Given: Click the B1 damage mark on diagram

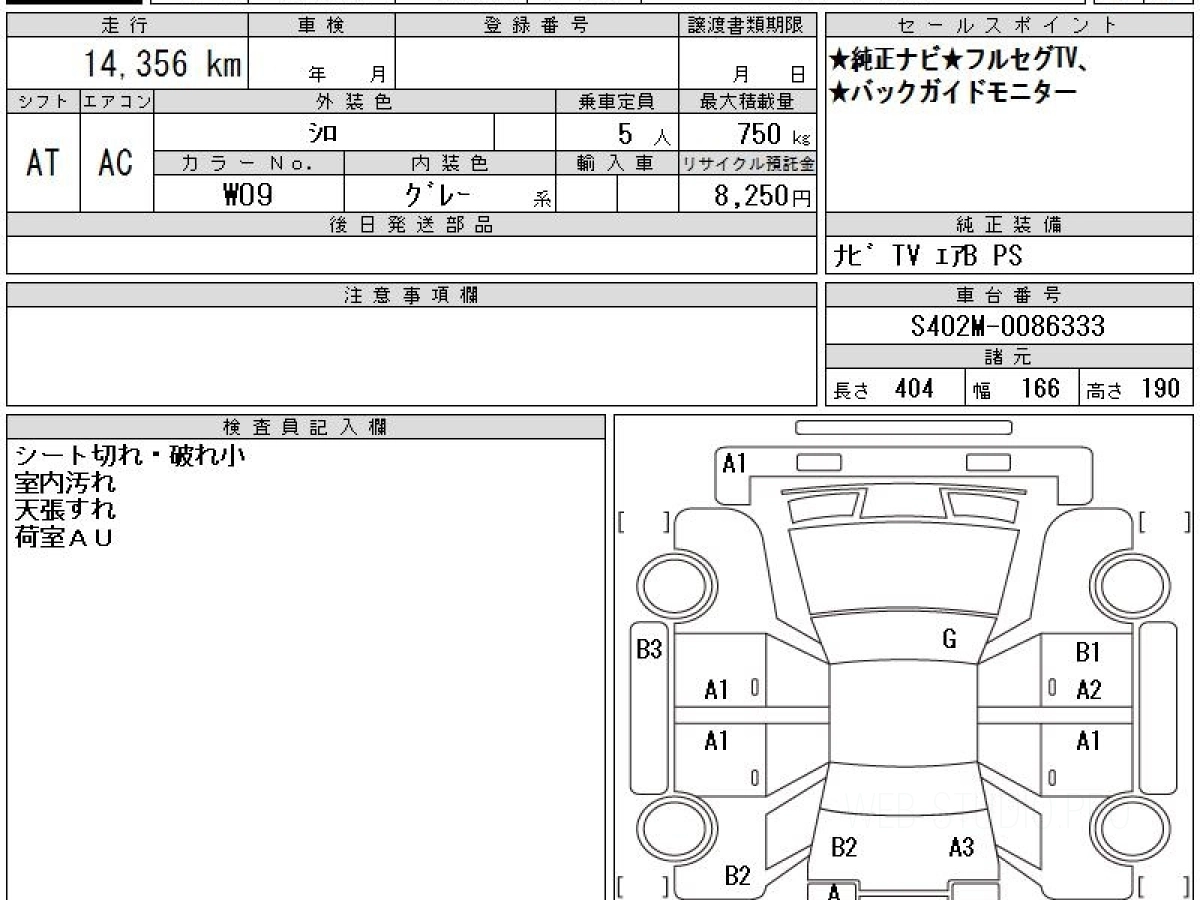Looking at the screenshot, I should [x=1088, y=653].
